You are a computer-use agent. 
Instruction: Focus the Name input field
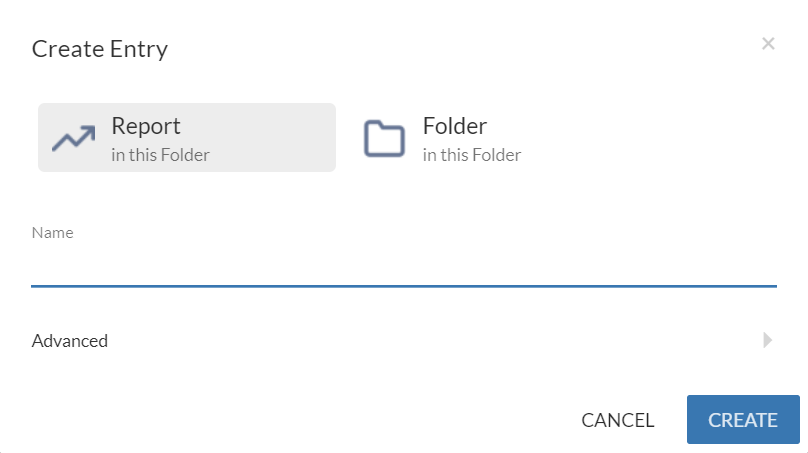point(403,267)
